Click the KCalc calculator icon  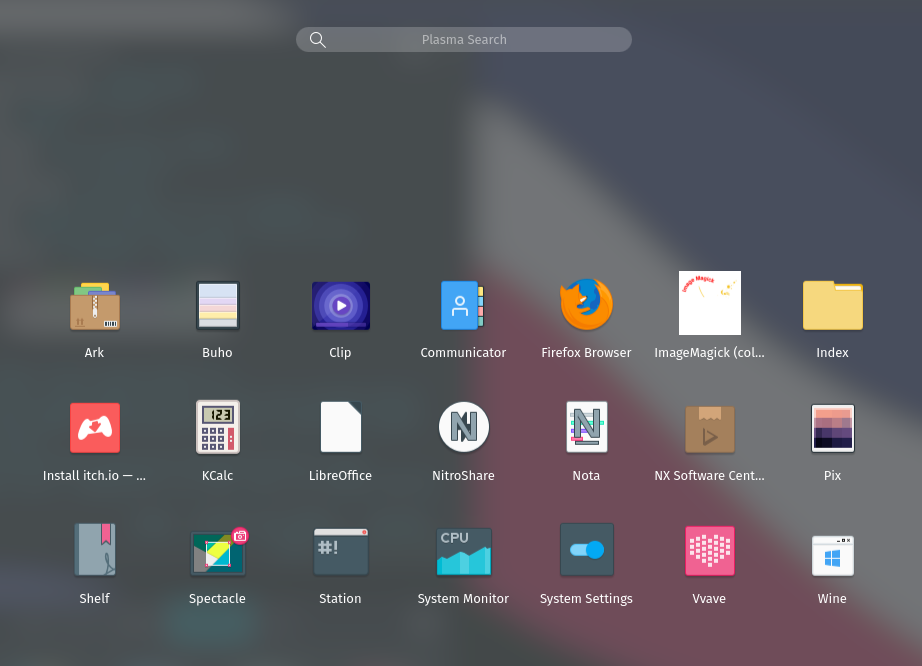point(218,427)
